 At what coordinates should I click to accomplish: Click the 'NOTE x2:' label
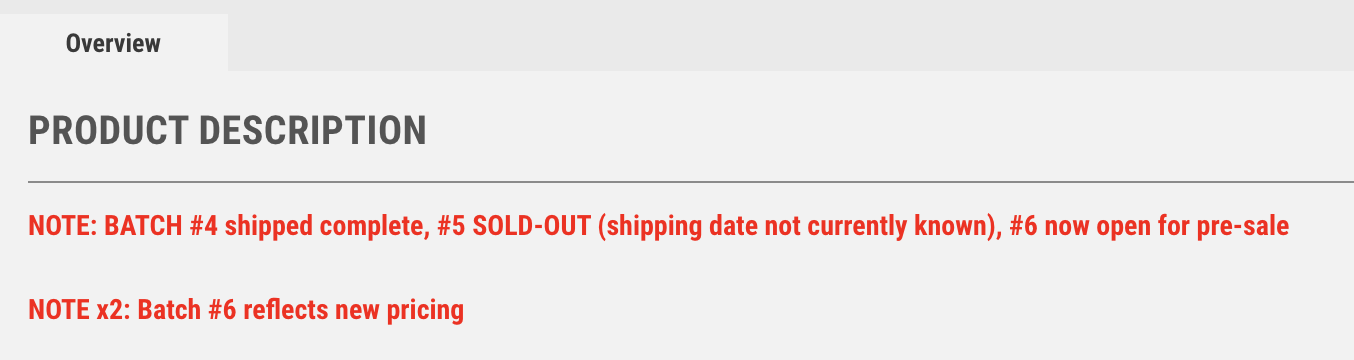(x=80, y=310)
